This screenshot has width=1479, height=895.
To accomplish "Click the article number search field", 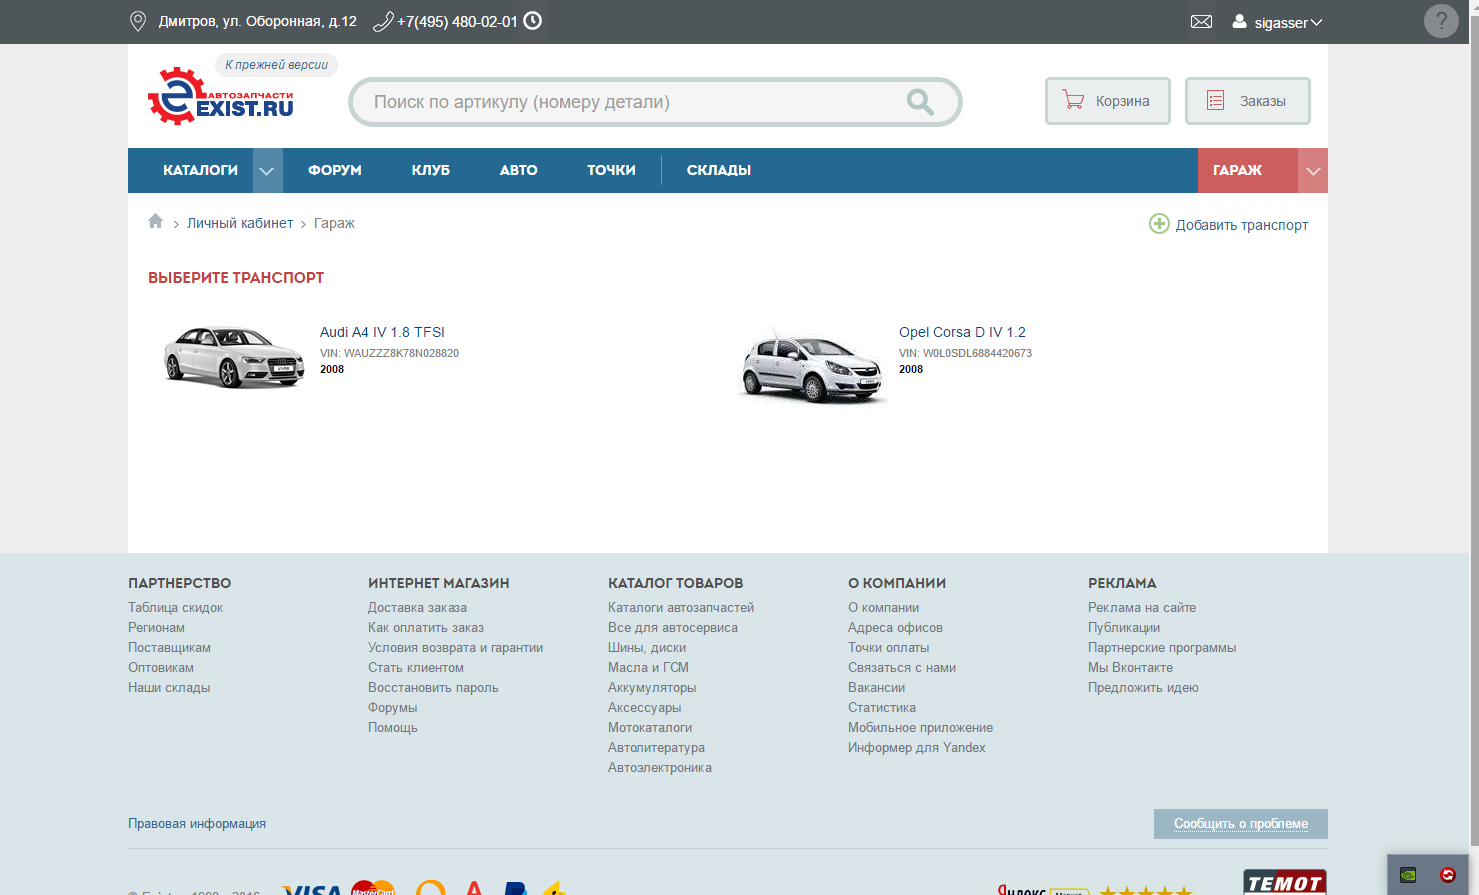I will tap(655, 102).
